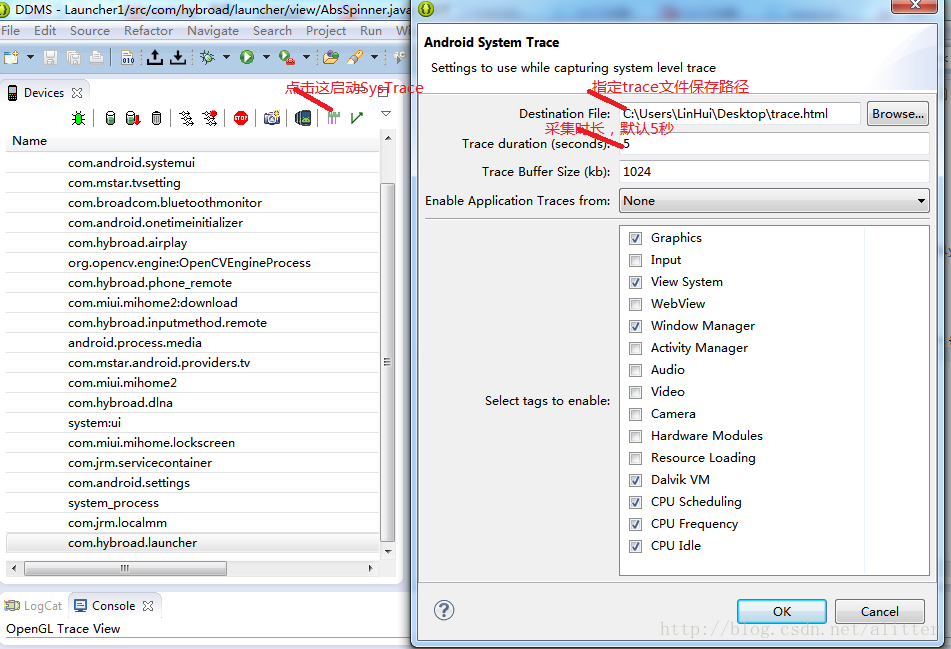Open the Enable Application Traces from dropdown
Screen dimensions: 951x649
(774, 201)
